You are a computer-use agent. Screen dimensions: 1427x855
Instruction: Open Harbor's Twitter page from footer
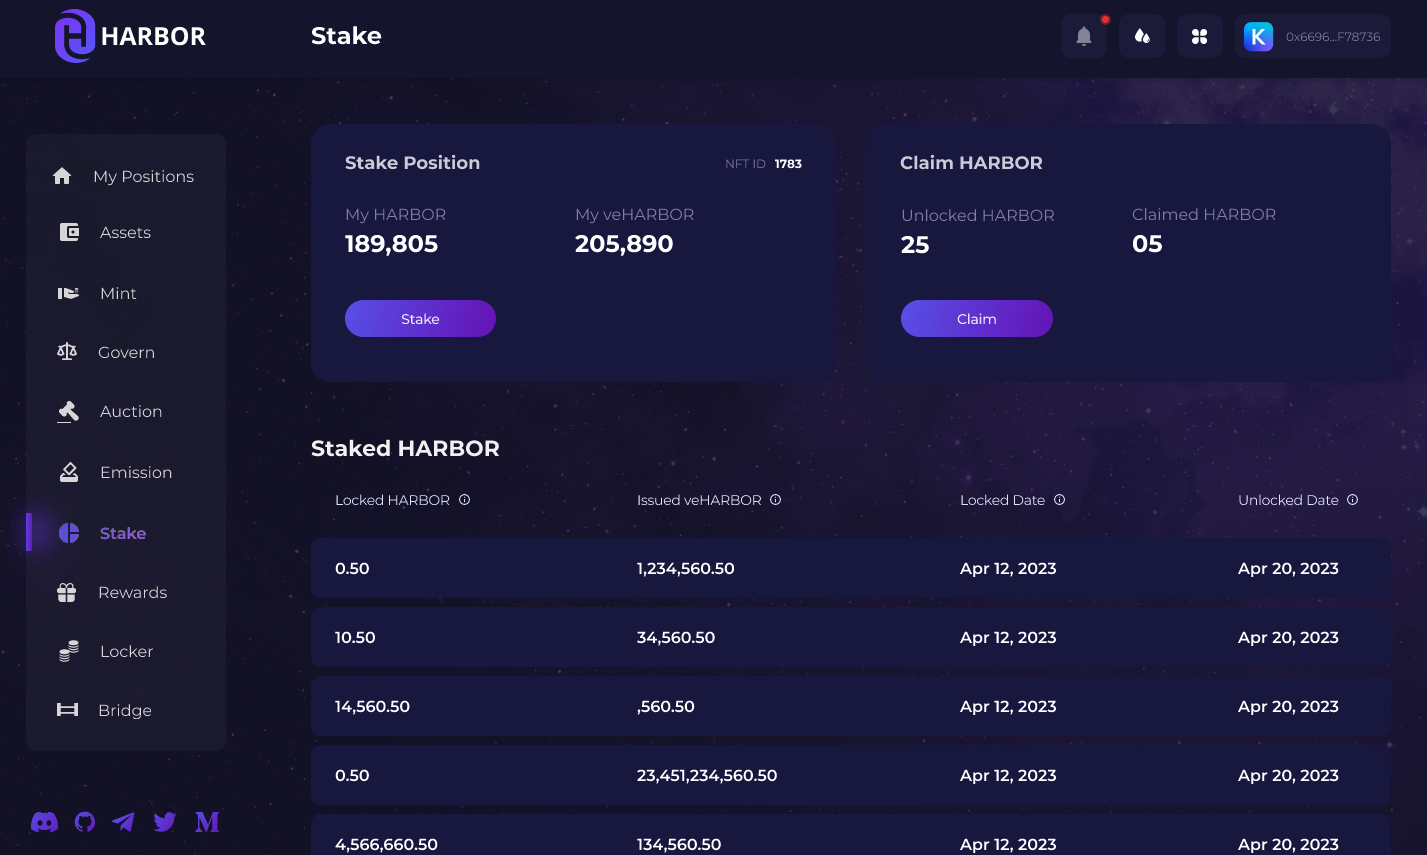tap(164, 822)
